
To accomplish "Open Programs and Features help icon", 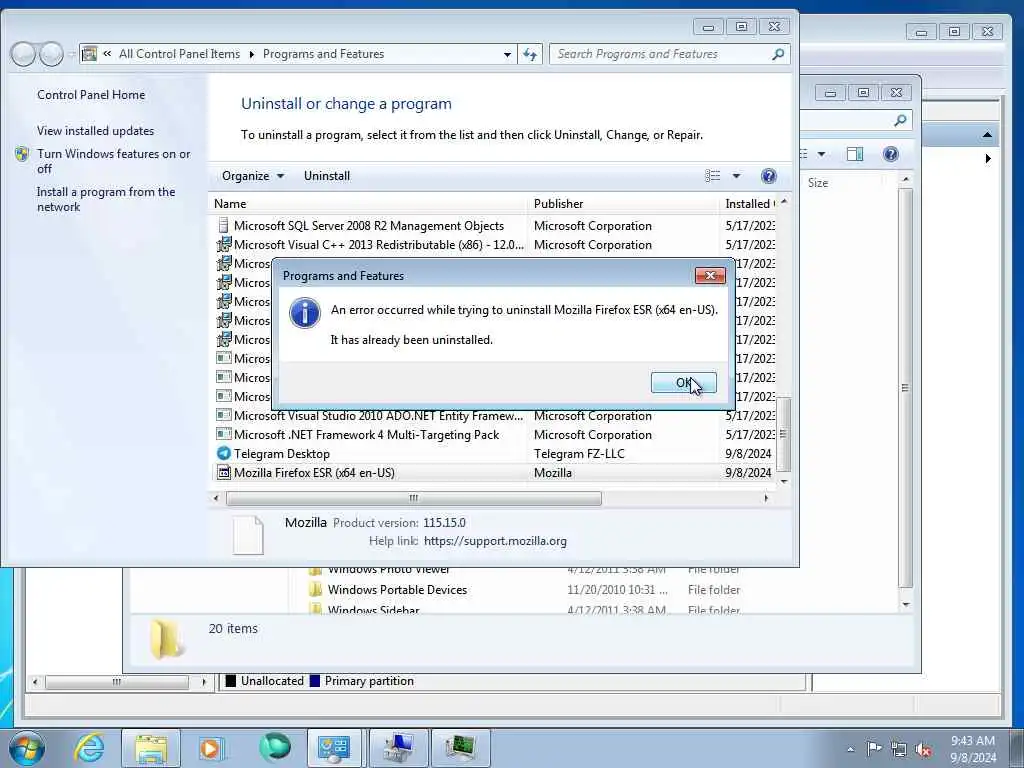I will 769,176.
